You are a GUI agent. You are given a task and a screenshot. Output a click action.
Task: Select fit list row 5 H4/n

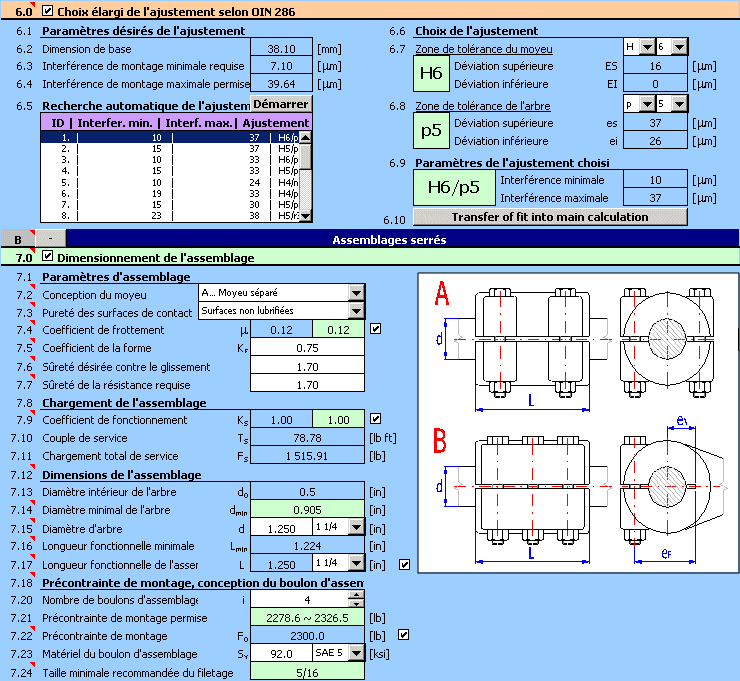(170, 182)
